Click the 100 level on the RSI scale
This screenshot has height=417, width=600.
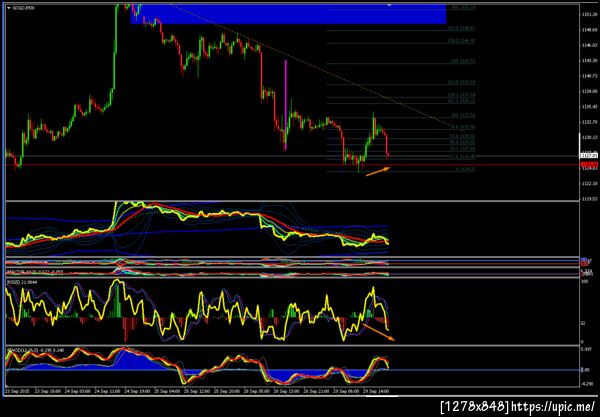click(585, 282)
